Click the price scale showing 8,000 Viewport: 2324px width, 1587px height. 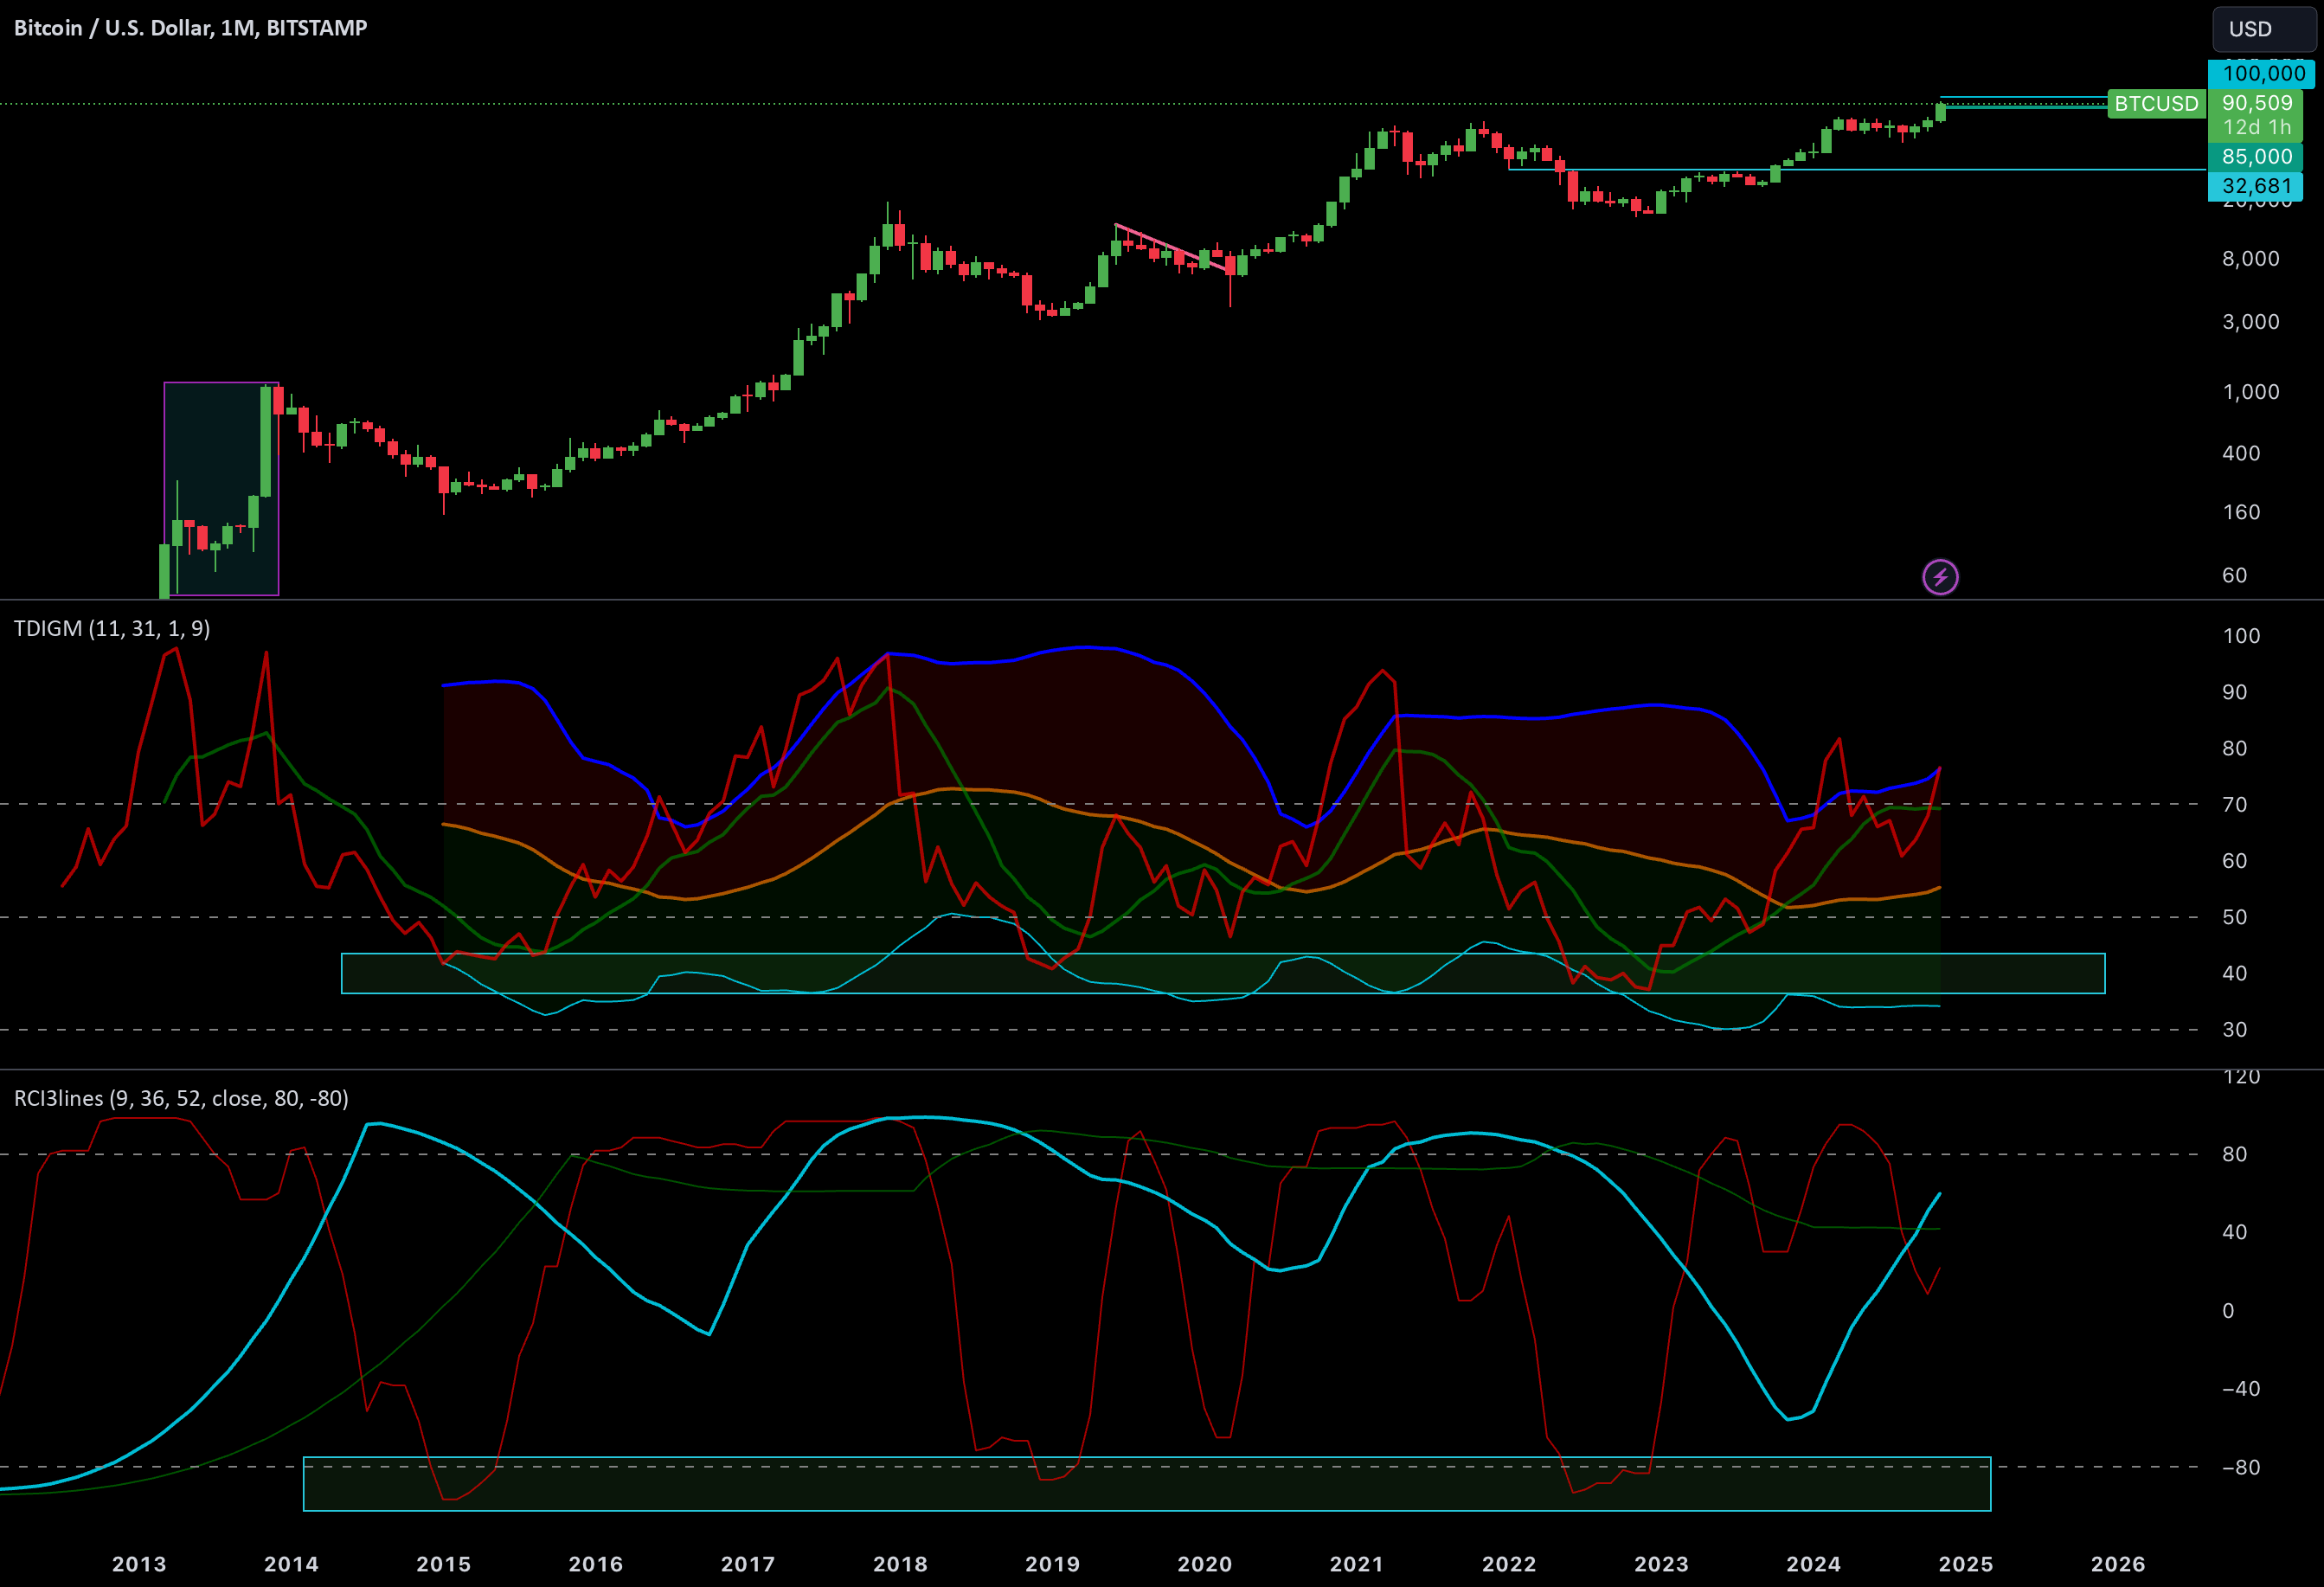(x=2251, y=259)
